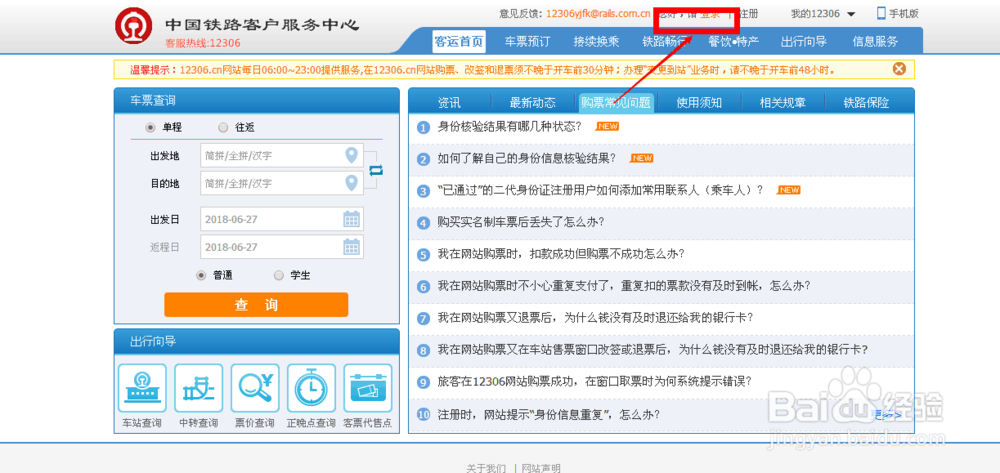Switch to the 资讯 tab
The height and width of the screenshot is (473, 1000).
coord(449,103)
